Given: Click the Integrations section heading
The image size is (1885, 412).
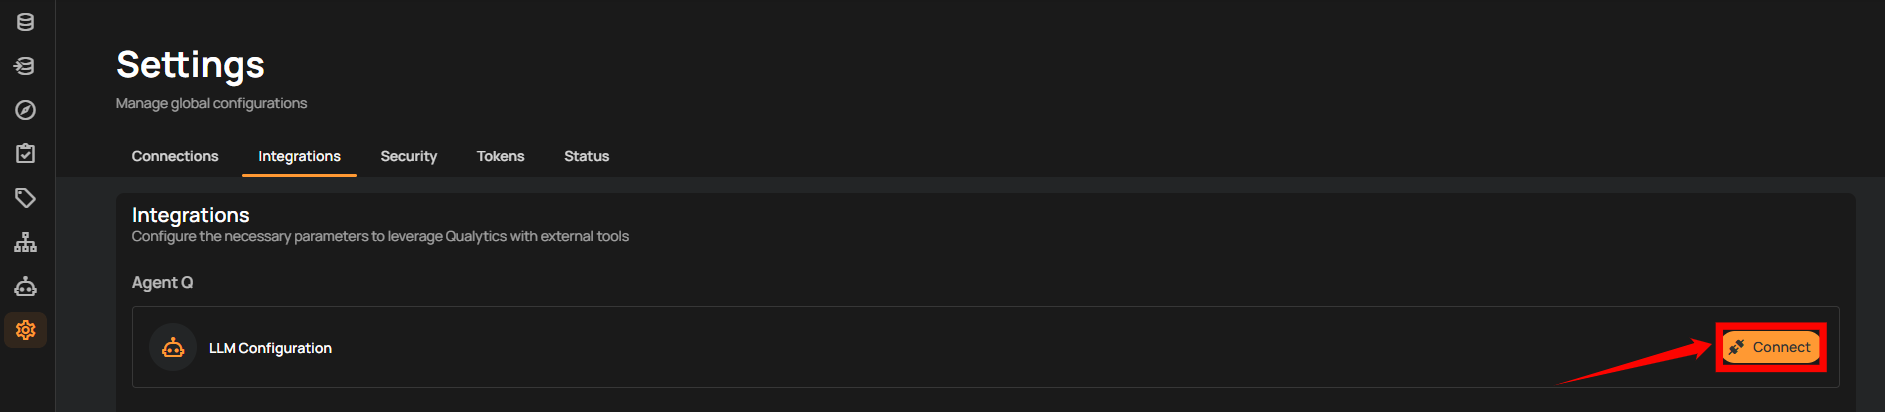Looking at the screenshot, I should pyautogui.click(x=191, y=215).
